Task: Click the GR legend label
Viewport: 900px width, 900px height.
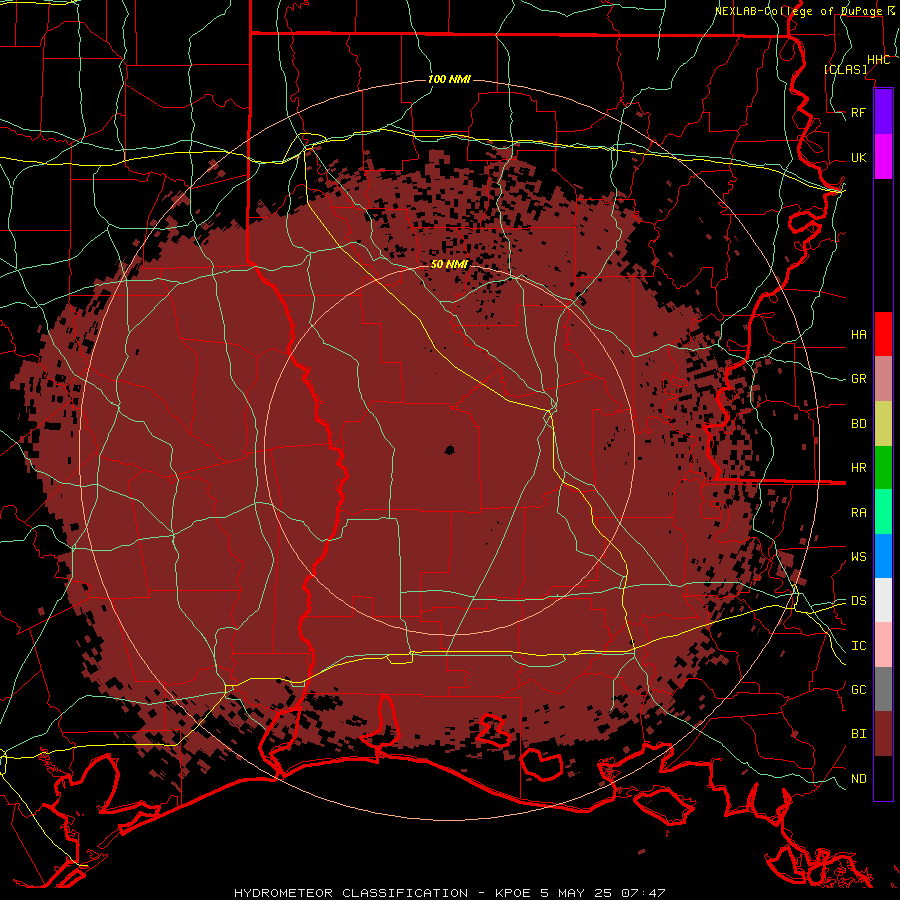Action: 858,379
